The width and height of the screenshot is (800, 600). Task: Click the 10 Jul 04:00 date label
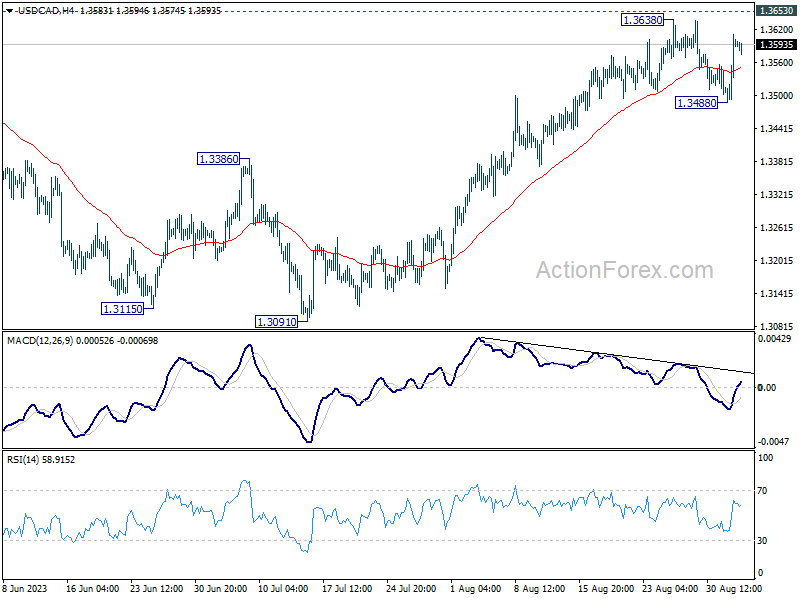[283, 589]
